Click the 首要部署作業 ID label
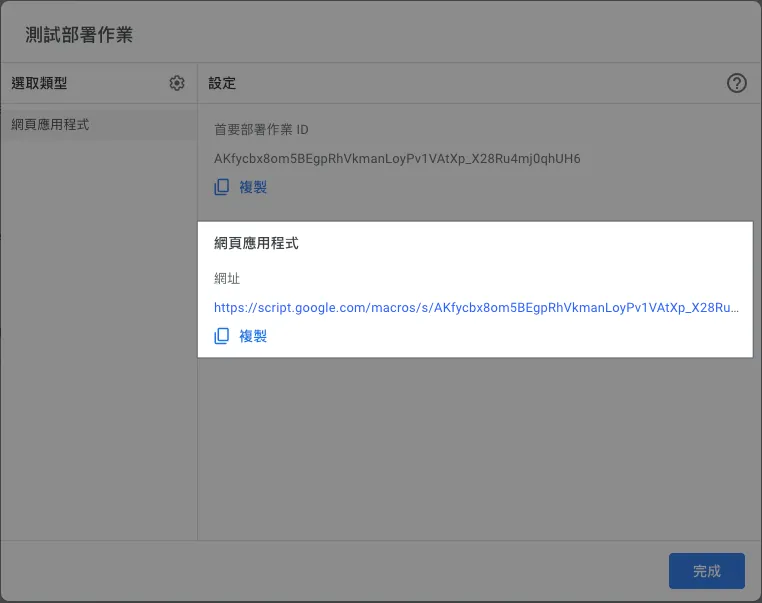762x603 pixels. (x=261, y=130)
